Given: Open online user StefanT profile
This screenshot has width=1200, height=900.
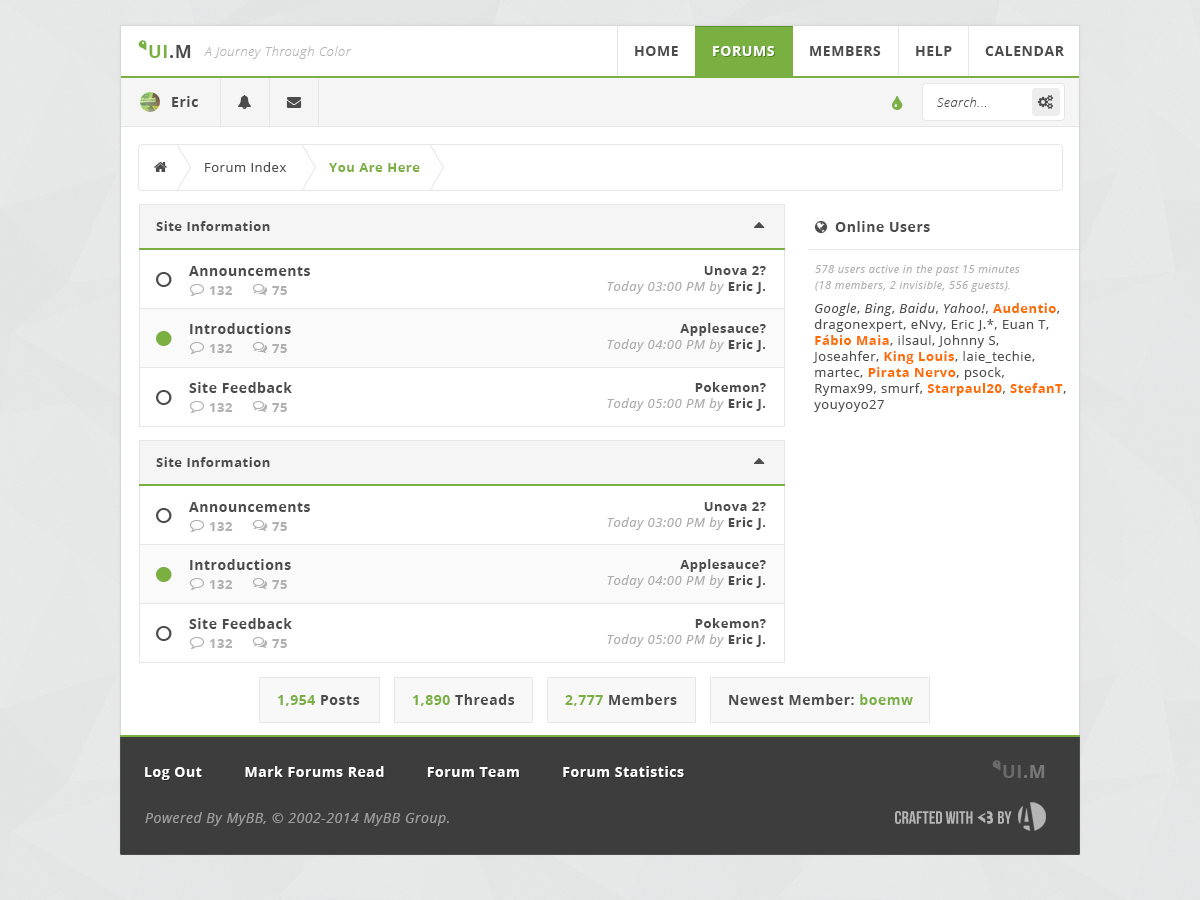Looking at the screenshot, I should [x=1037, y=388].
